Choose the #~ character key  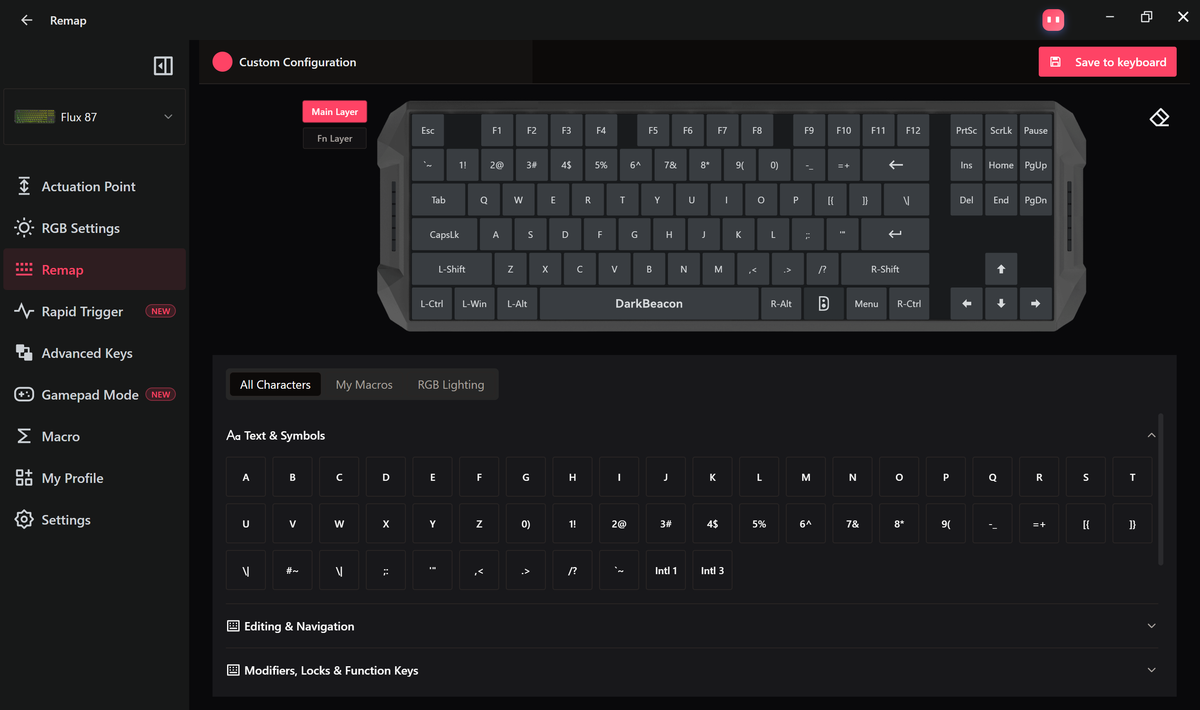point(292,570)
